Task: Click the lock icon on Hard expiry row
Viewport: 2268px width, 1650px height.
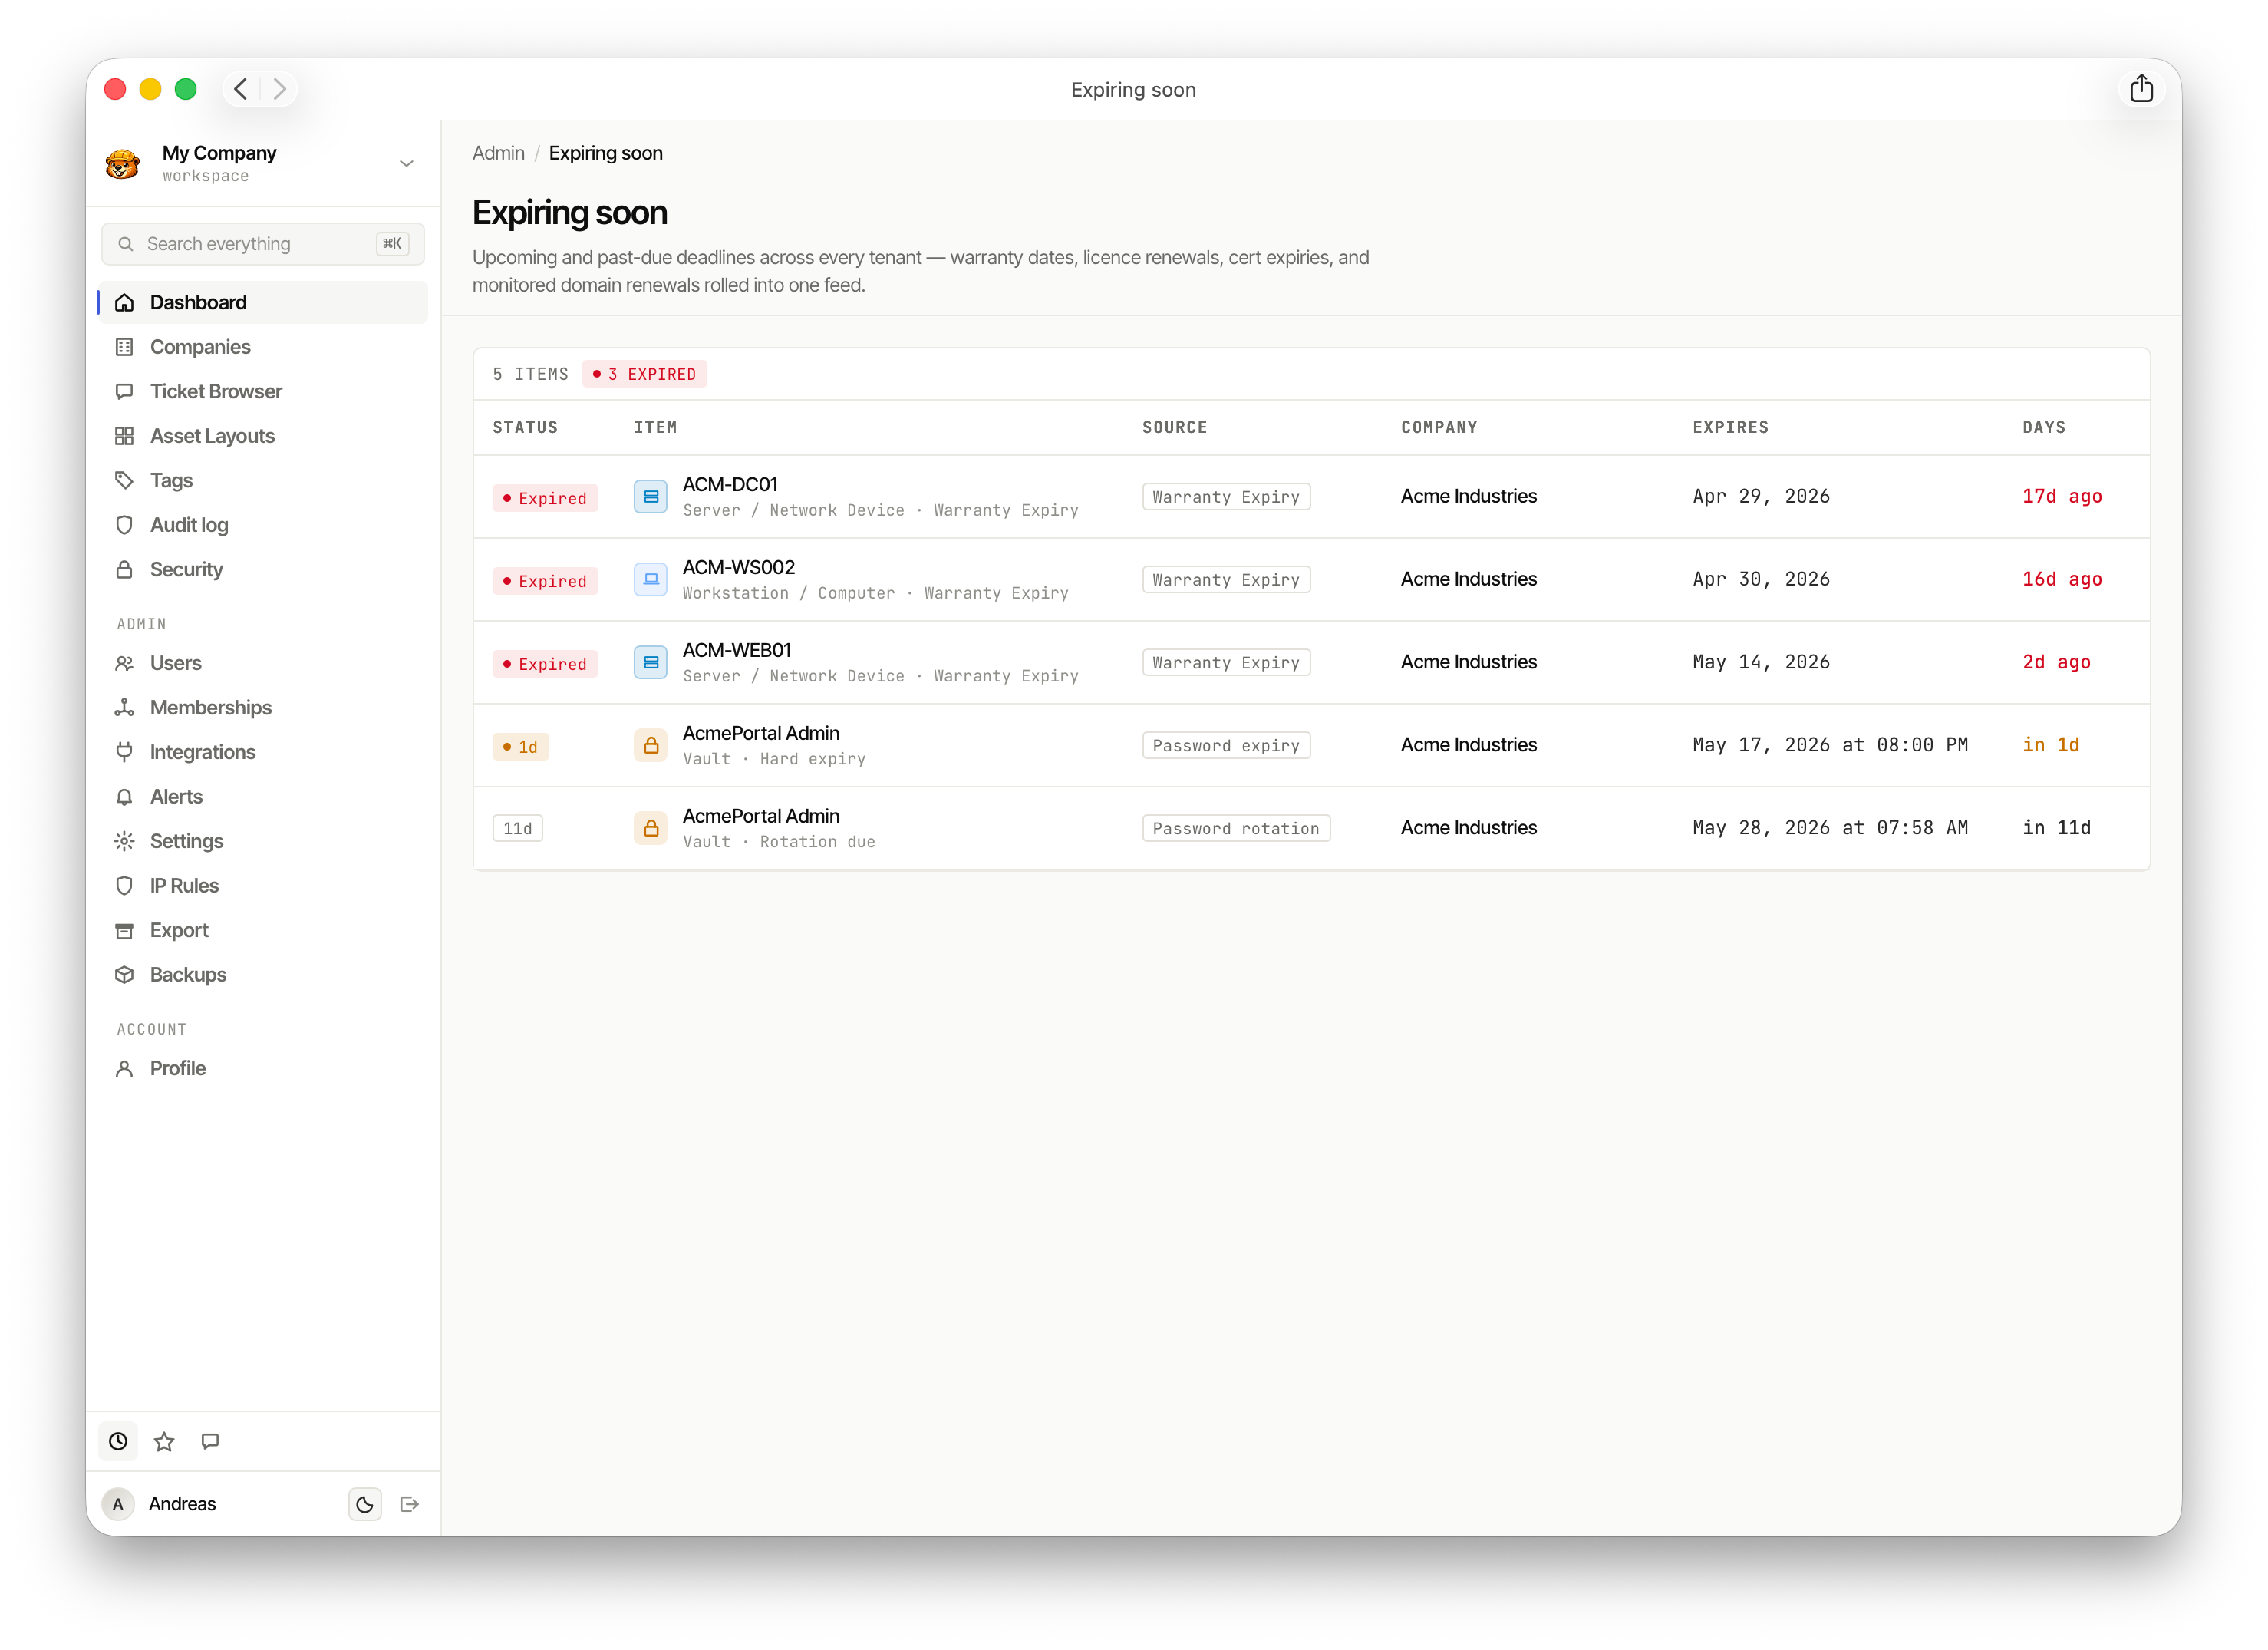Action: (651, 745)
